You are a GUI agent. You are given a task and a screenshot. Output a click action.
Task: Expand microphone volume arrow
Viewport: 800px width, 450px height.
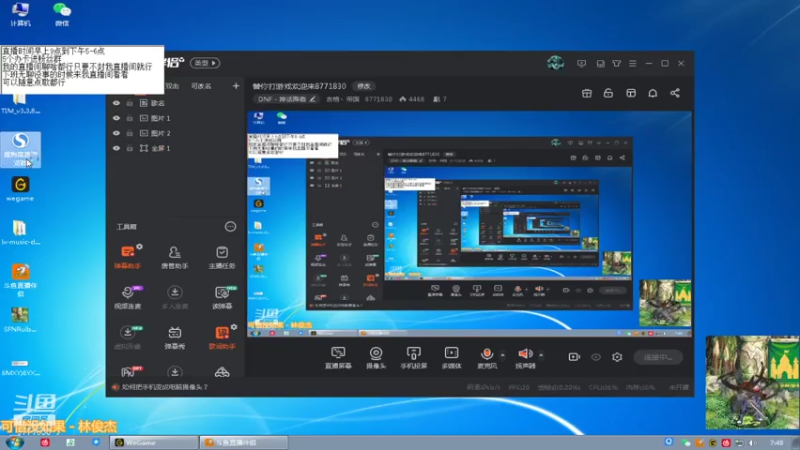pyautogui.click(x=503, y=355)
